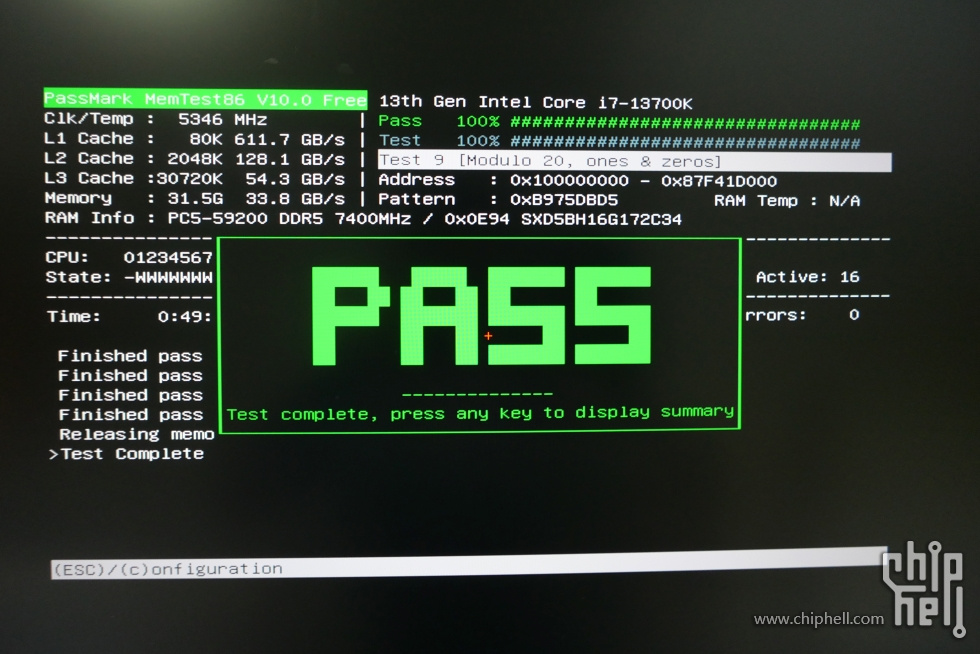
Task: Click the orange plus mouse cursor marker
Action: 488,336
